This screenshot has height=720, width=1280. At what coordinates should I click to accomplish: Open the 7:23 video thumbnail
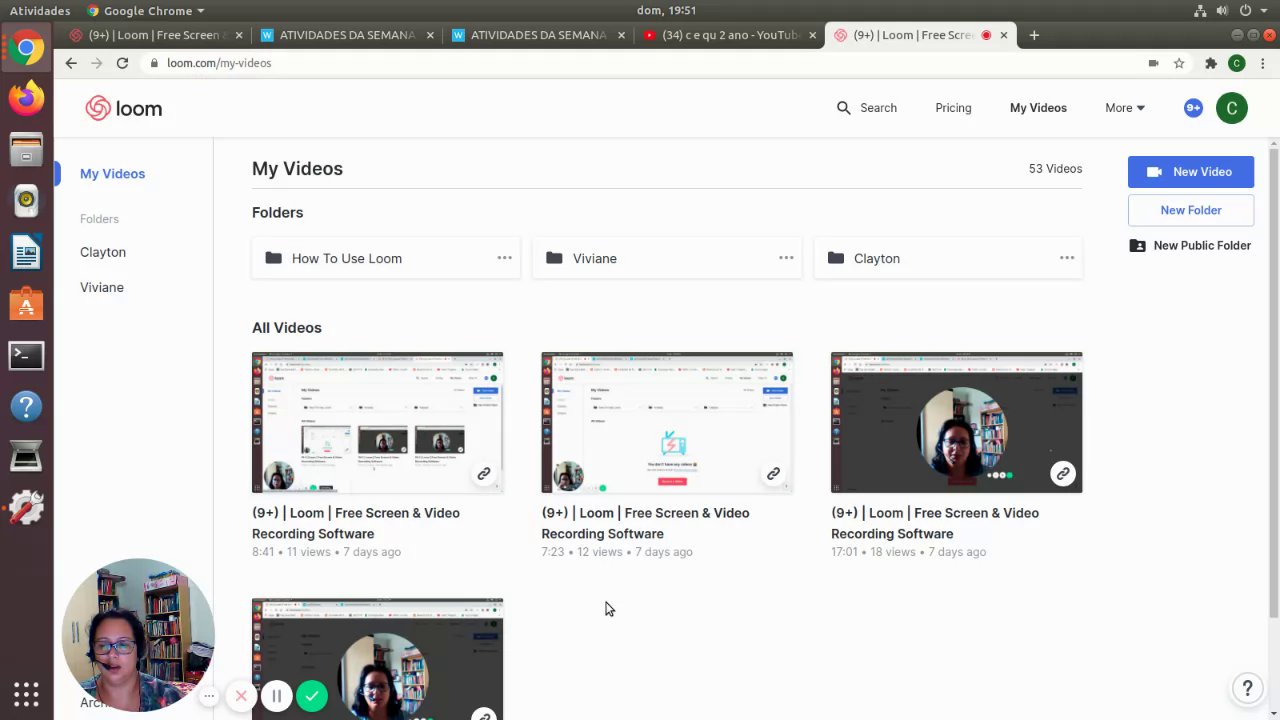[x=667, y=422]
